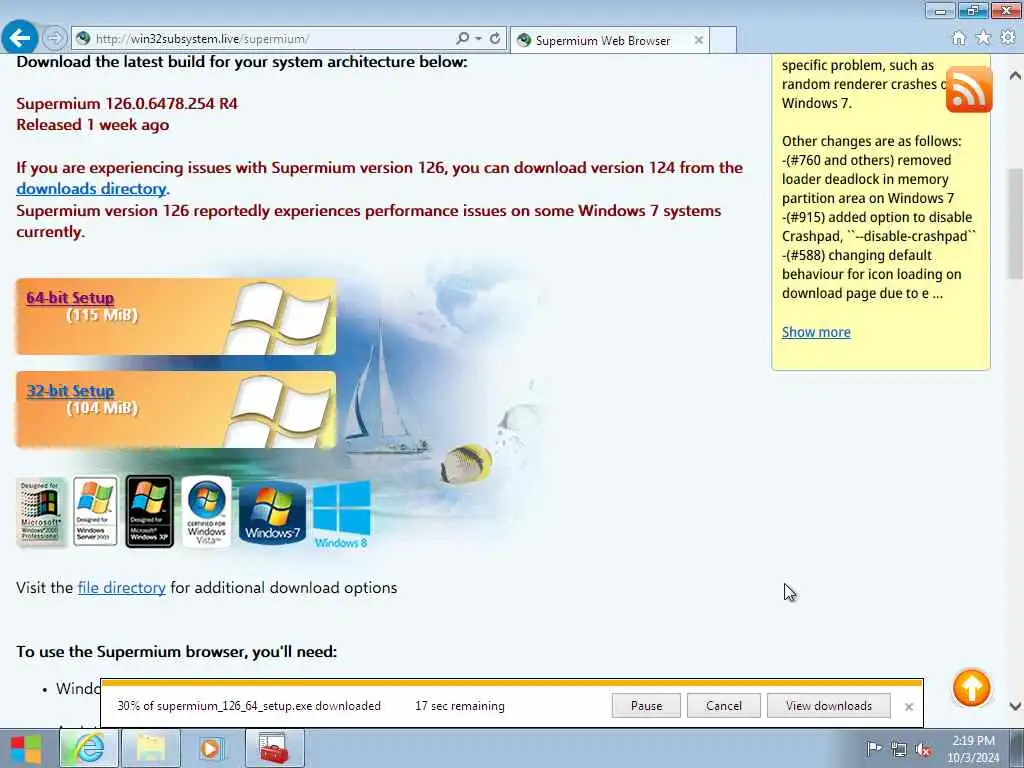This screenshot has height=768, width=1024.
Task: Click the '30% of supermium_126_64_setup.exe downloaded' text
Action: point(249,706)
